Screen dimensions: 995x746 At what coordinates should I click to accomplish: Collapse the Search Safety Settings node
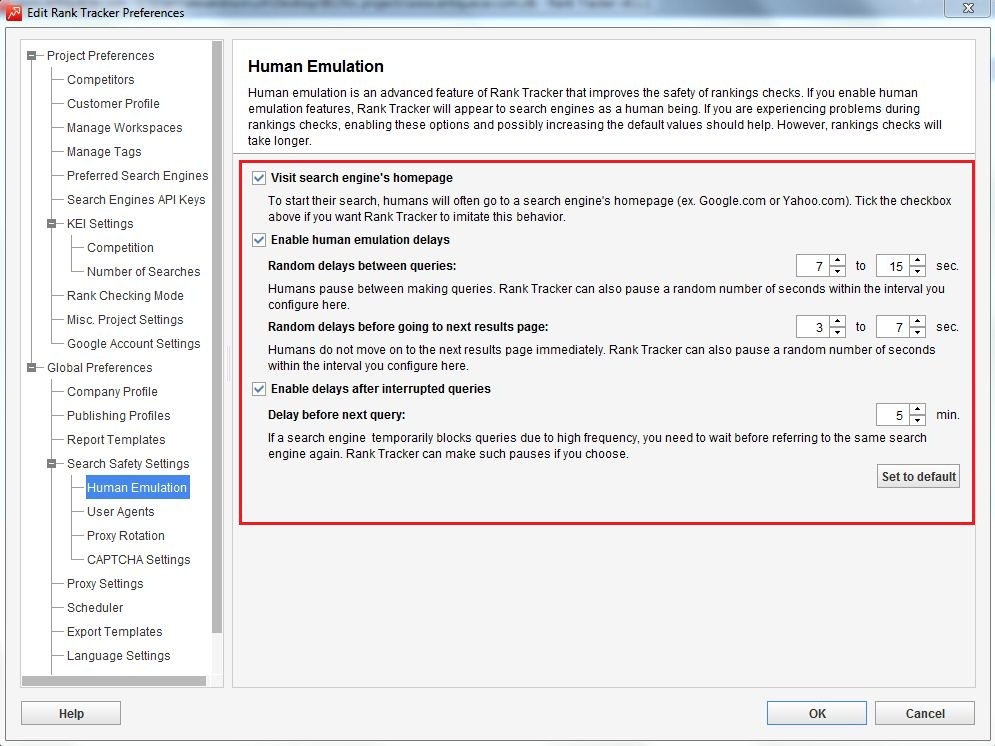(52, 464)
